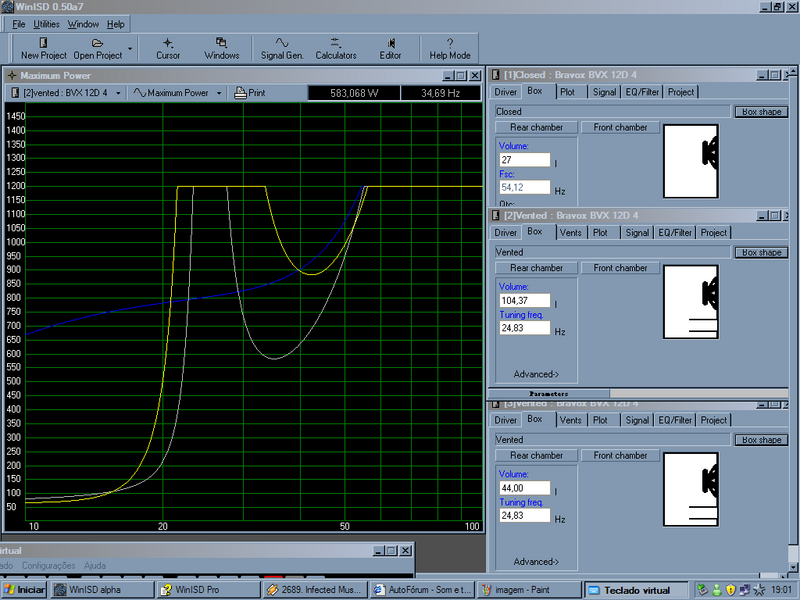Open Ajuda menu in virtual keyboard window
Viewport: 800px width, 600px height.
click(x=95, y=565)
